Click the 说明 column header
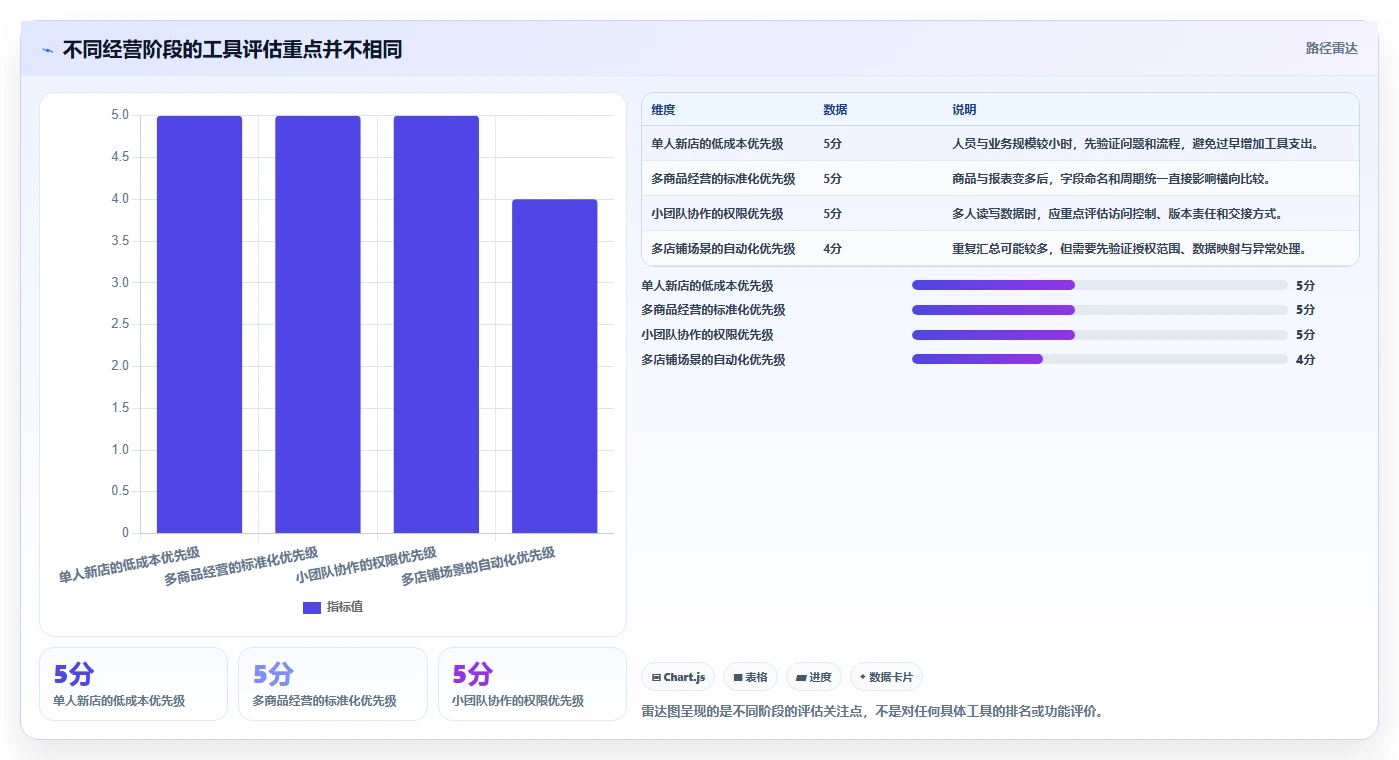Screen dimensions: 1399x760 pyautogui.click(x=964, y=110)
